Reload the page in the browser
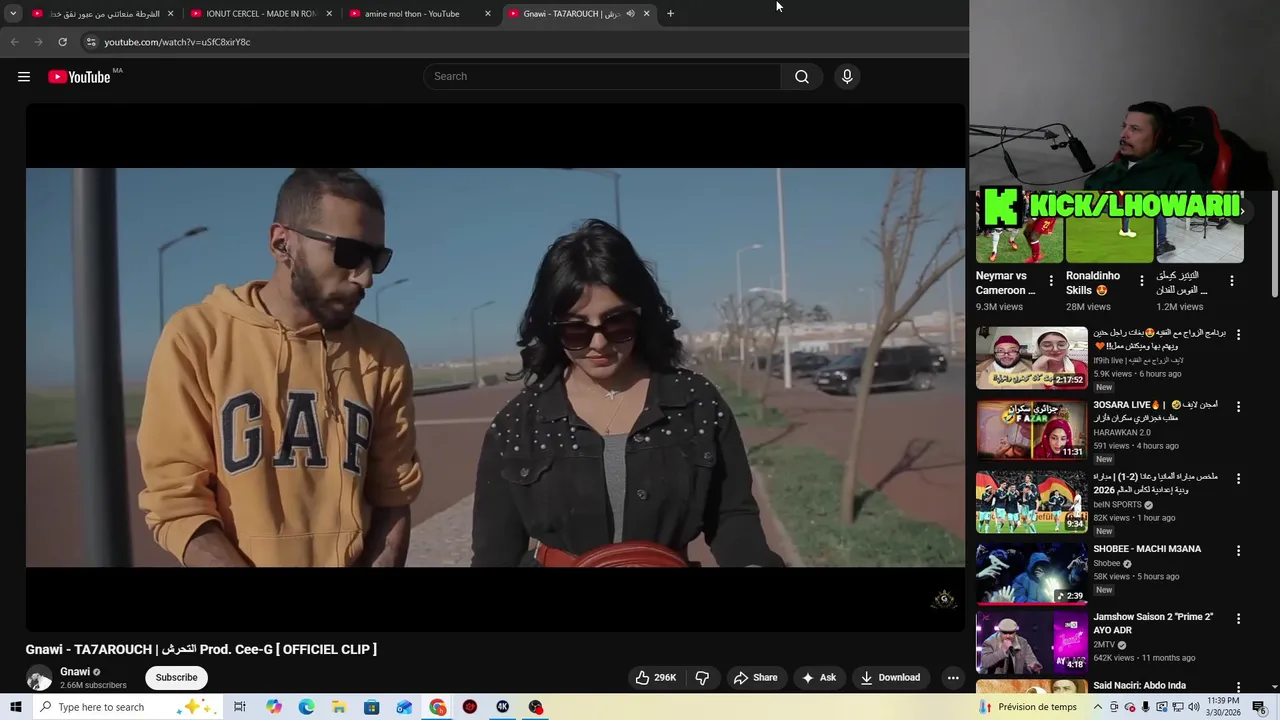The width and height of the screenshot is (1280, 720). point(62,42)
